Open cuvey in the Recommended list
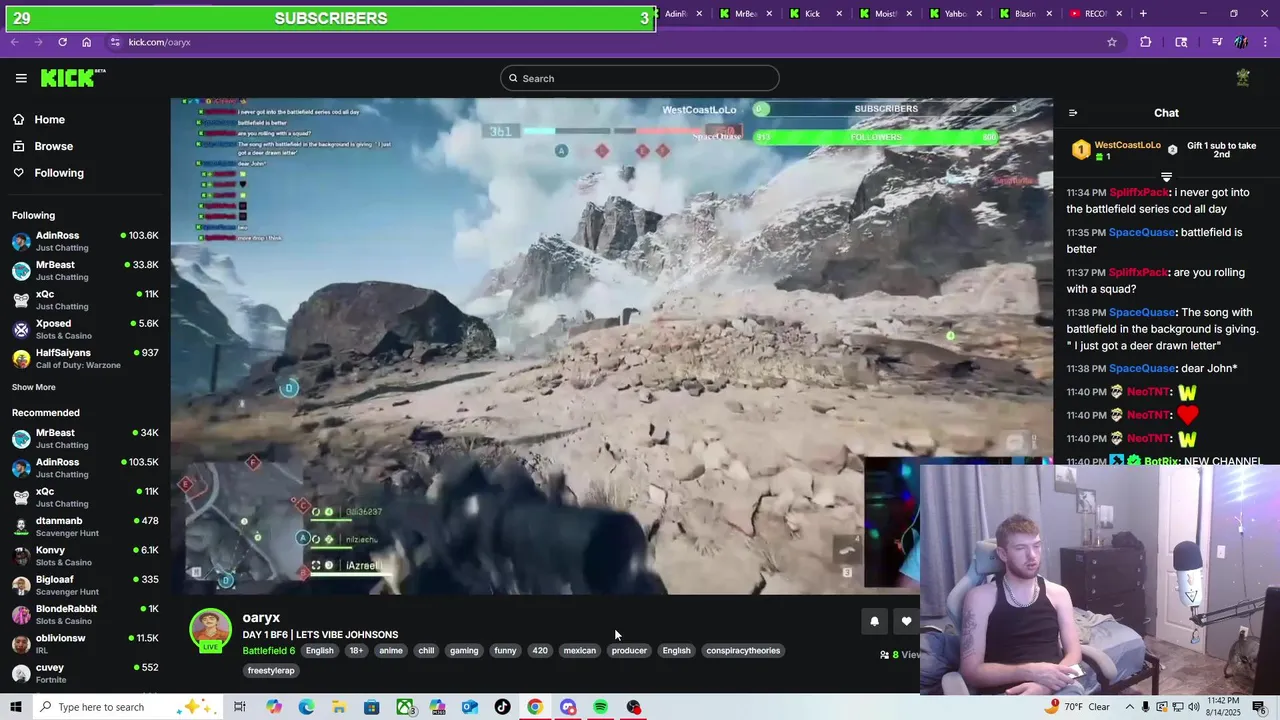 pos(85,673)
